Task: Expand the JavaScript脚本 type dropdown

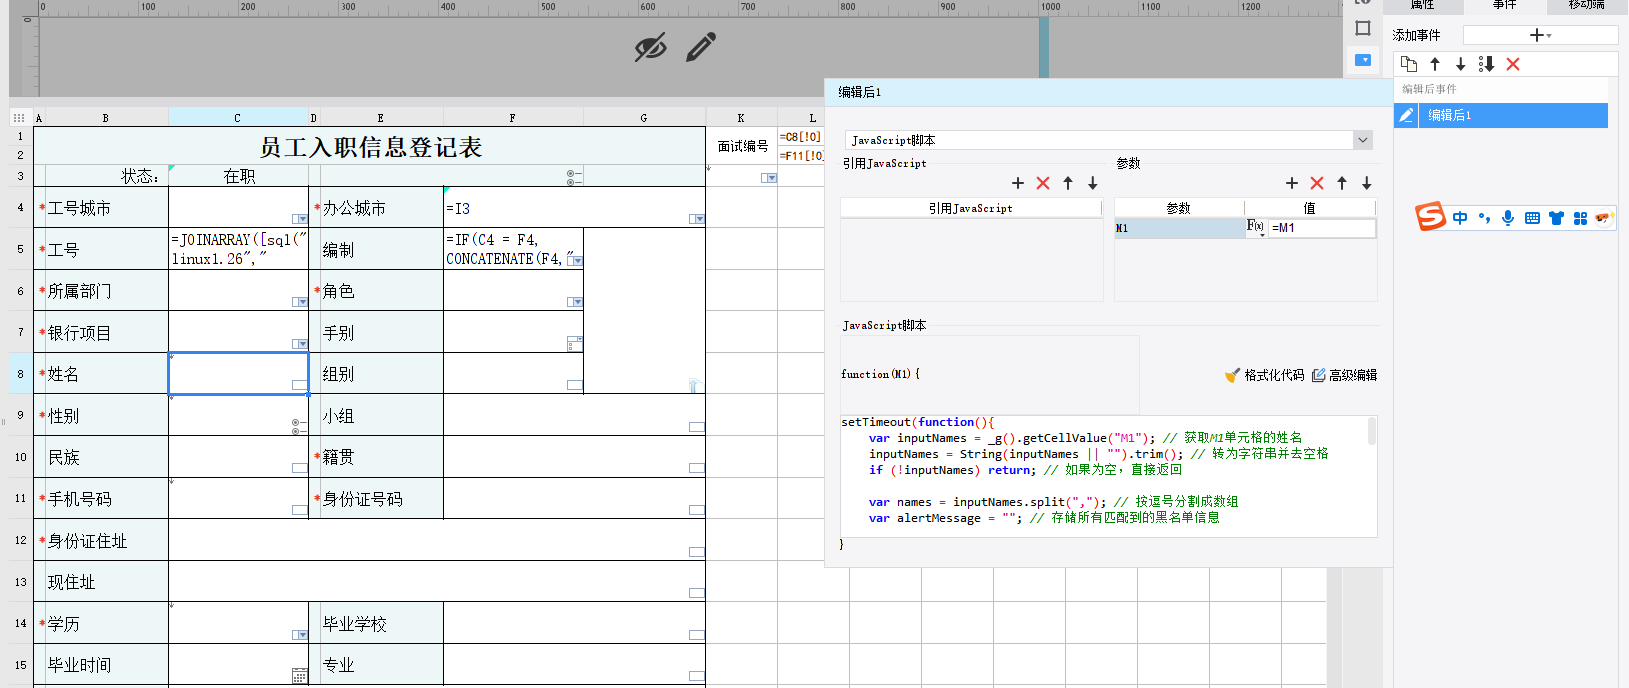Action: [x=1362, y=140]
